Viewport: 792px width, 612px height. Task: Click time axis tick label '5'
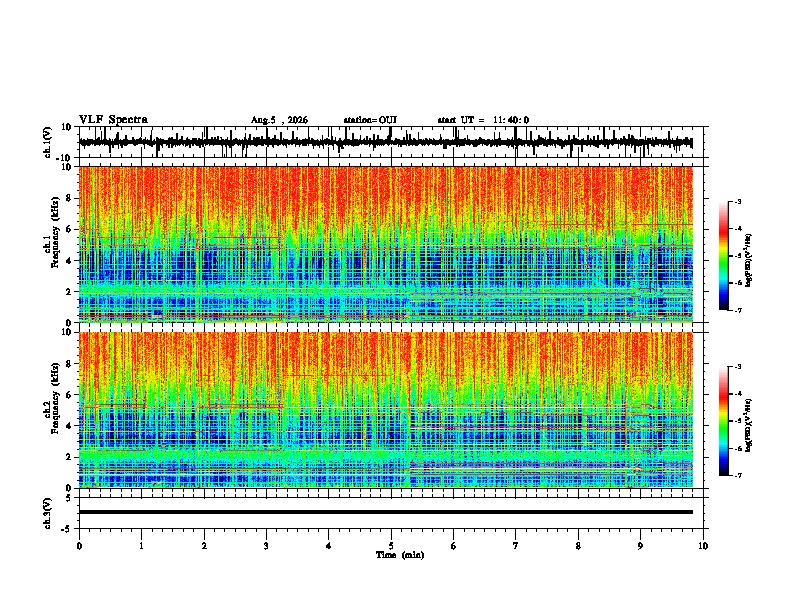tap(391, 546)
